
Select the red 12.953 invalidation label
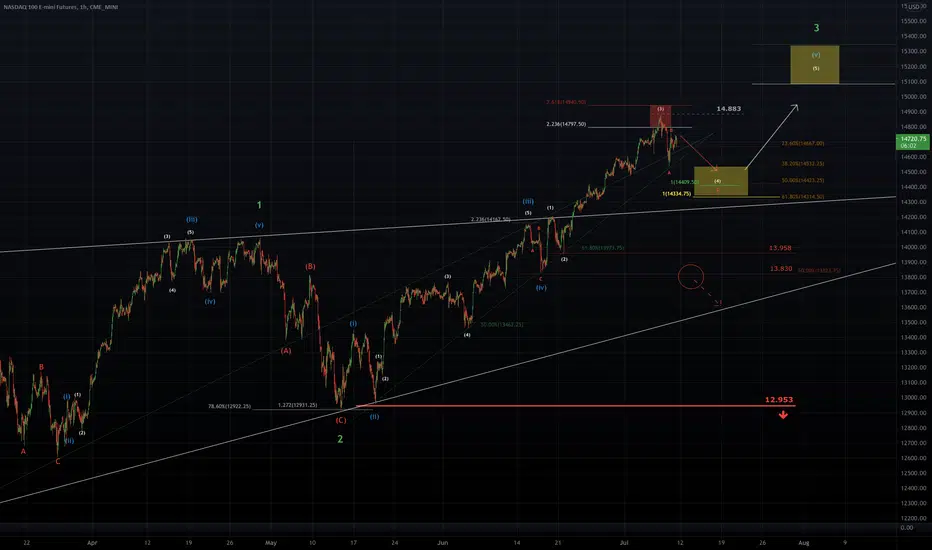779,400
